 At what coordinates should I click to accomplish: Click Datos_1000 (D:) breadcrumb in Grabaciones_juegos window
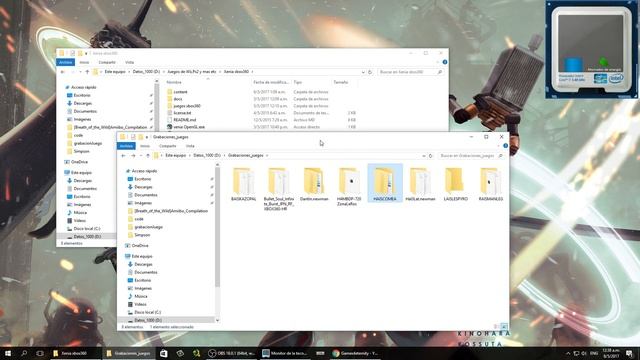tap(207, 156)
